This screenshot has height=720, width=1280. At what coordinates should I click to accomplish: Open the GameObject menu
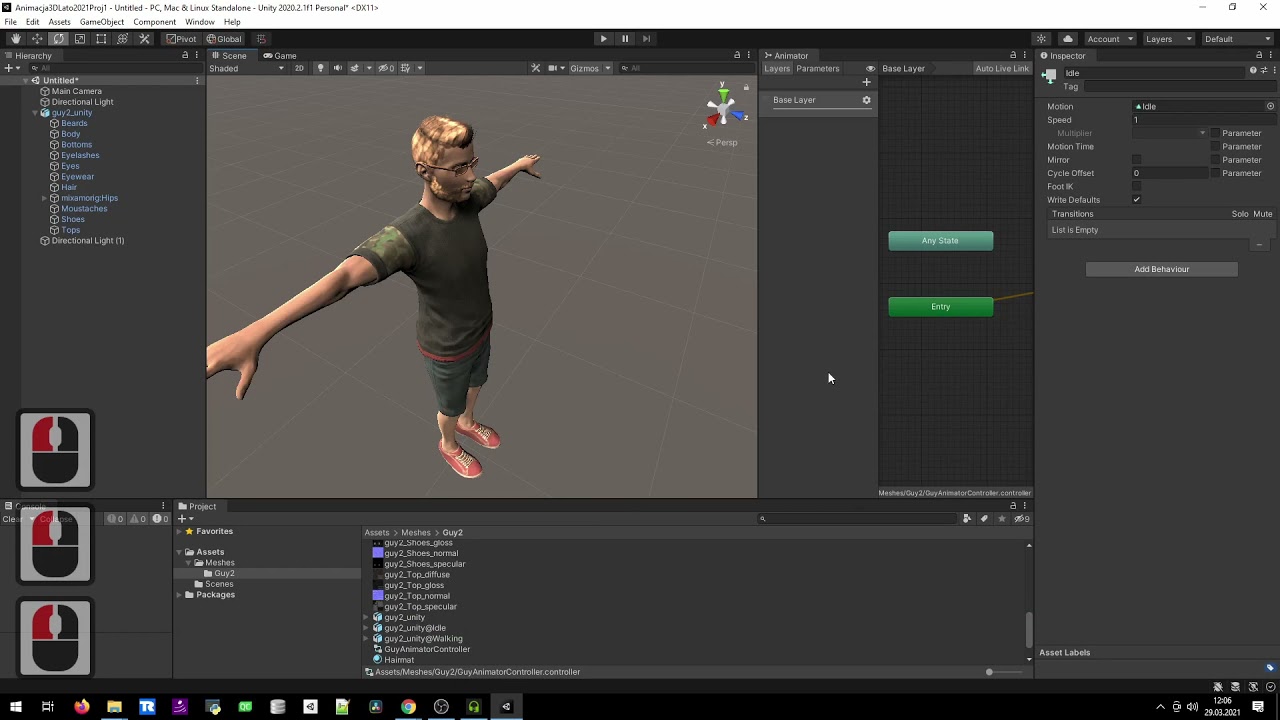point(102,22)
